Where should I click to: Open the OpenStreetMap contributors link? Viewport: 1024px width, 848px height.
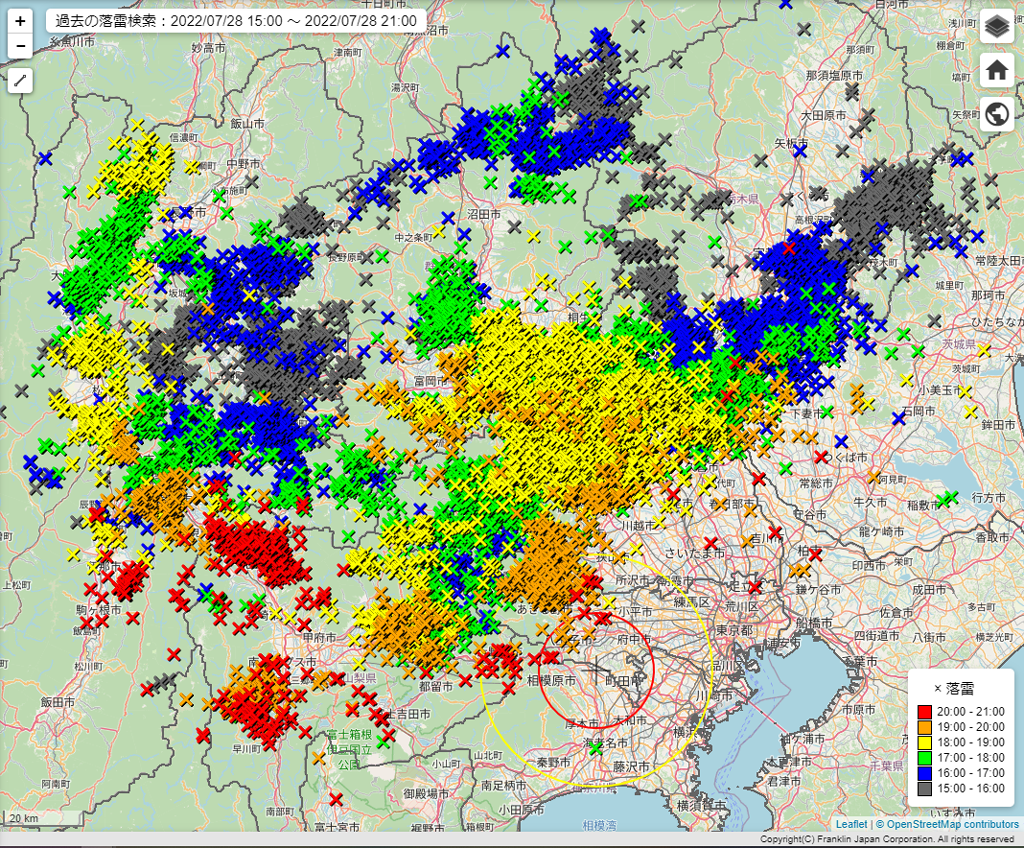tap(952, 825)
